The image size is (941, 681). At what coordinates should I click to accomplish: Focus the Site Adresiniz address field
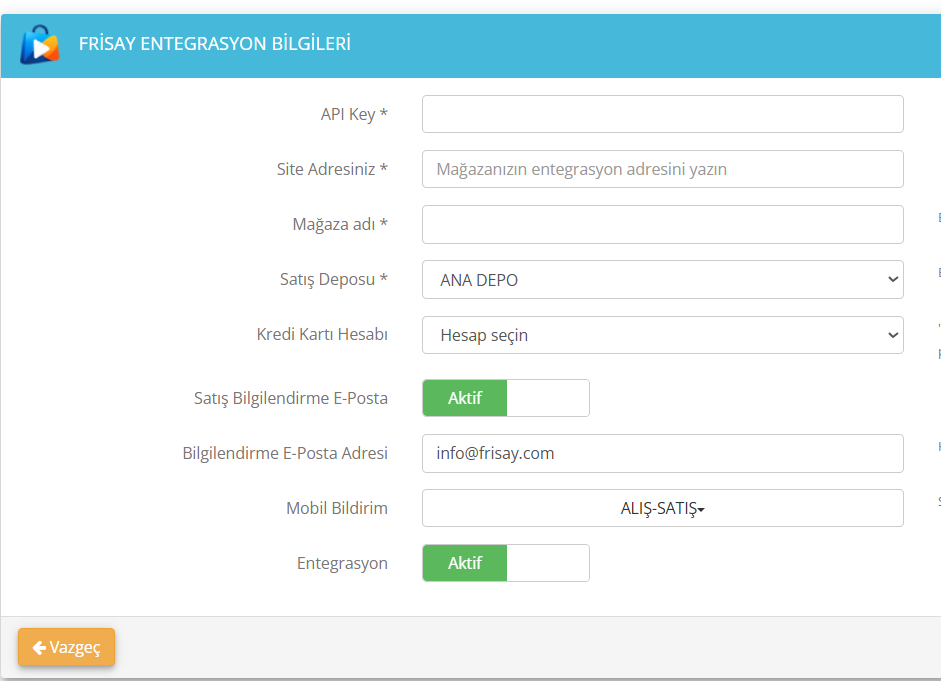click(x=663, y=169)
